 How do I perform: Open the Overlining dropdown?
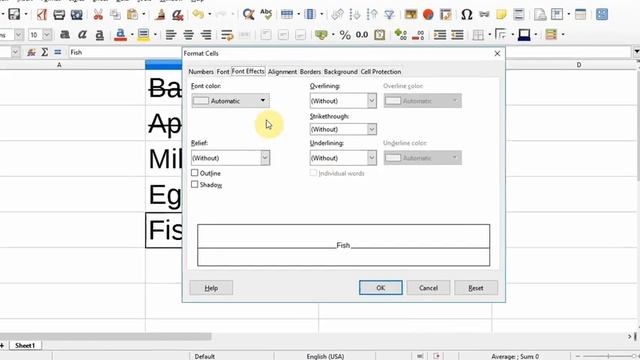(343, 101)
